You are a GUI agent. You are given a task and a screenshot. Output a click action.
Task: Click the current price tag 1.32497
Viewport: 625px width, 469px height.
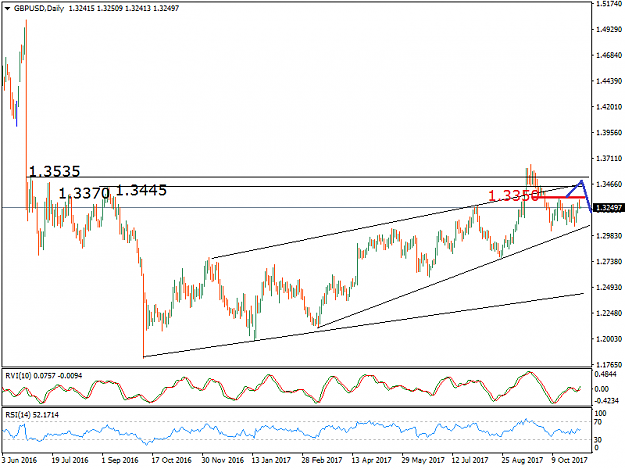click(x=608, y=208)
